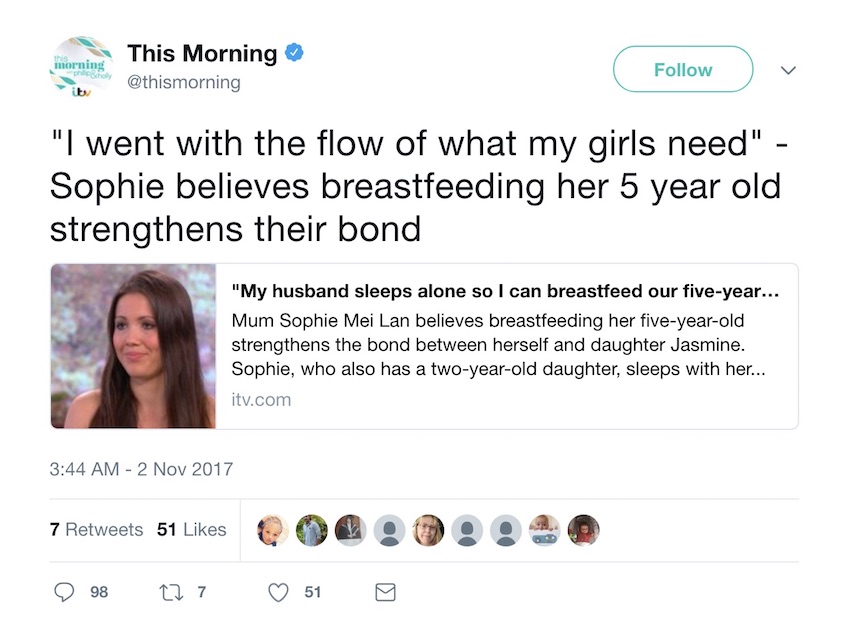Click the article card woman's thumbnail
This screenshot has height=643, width=850.
(x=133, y=346)
